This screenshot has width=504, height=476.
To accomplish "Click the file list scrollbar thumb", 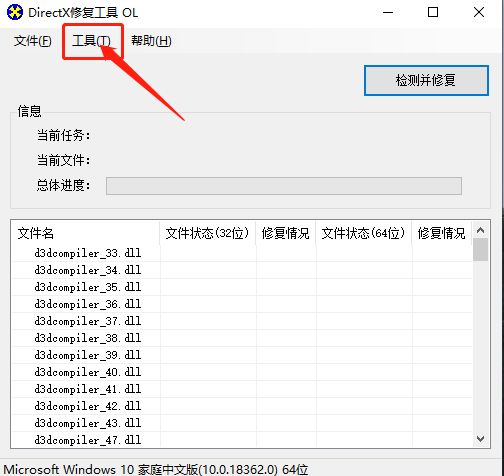I will point(480,249).
